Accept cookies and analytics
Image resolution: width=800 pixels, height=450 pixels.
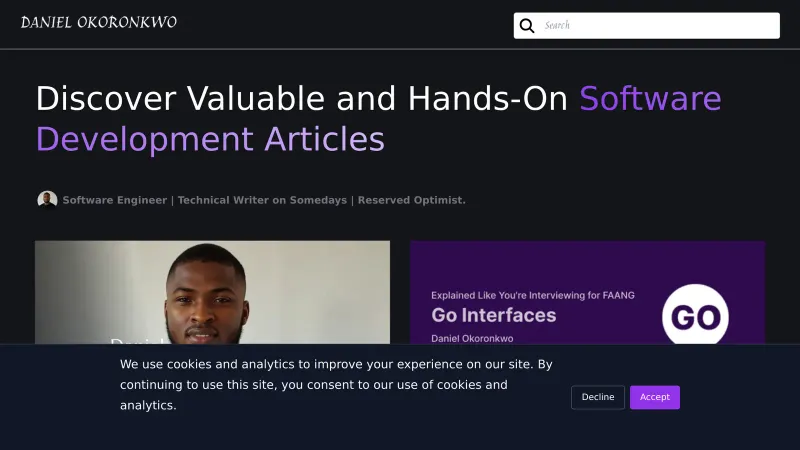(654, 397)
